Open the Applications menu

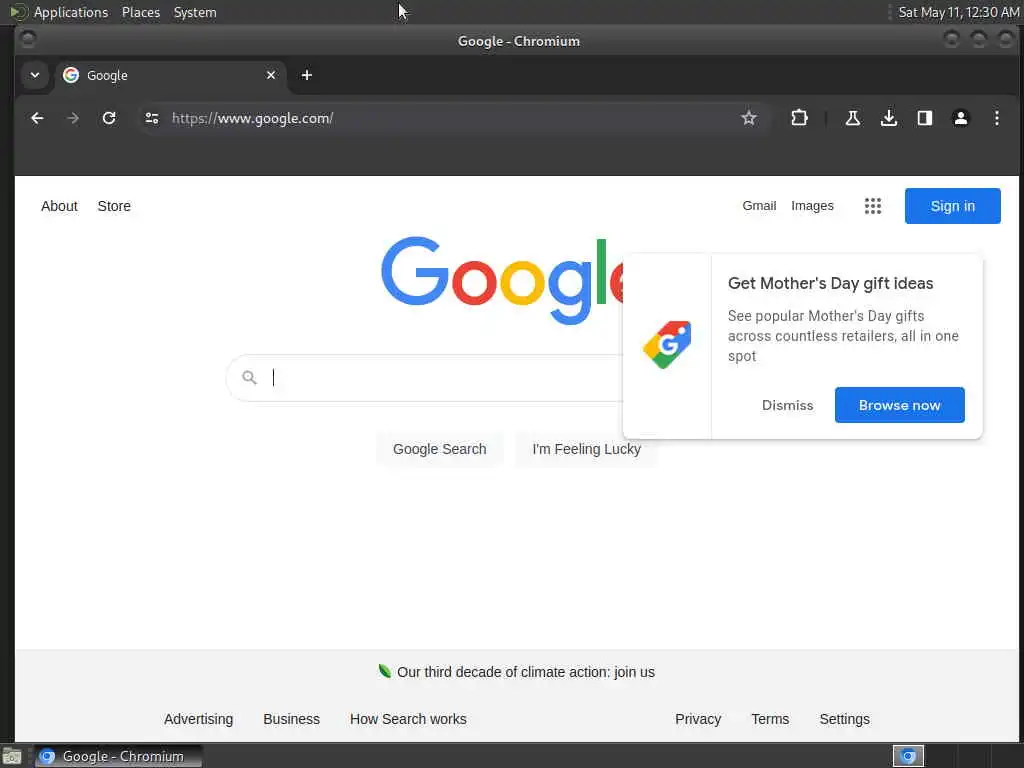click(71, 12)
